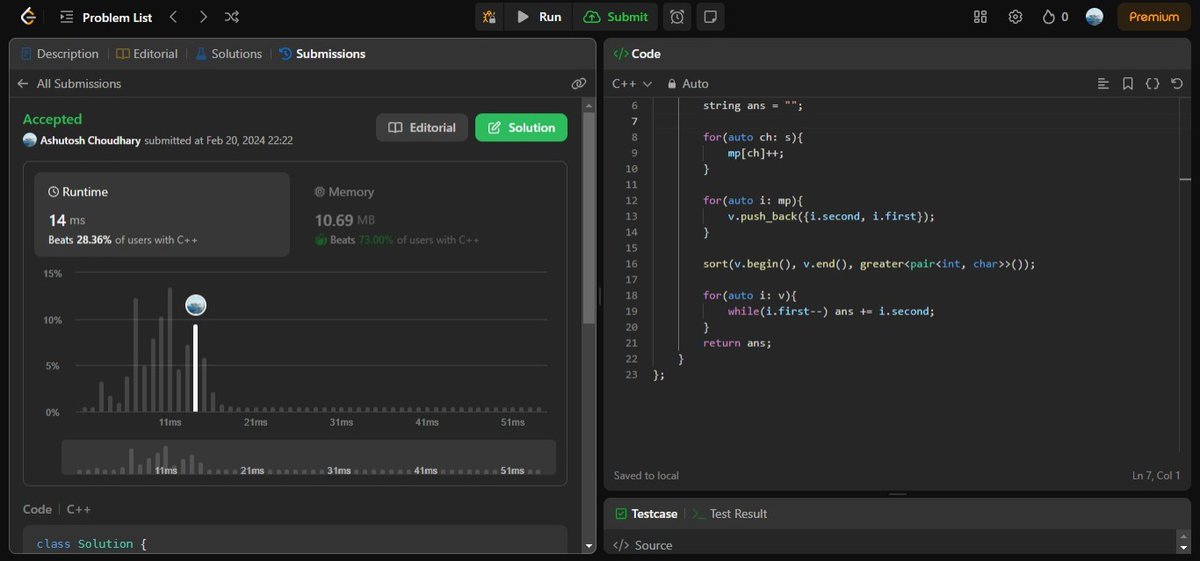Click the 'Code | C++' label
The height and width of the screenshot is (561, 1200).
point(57,509)
